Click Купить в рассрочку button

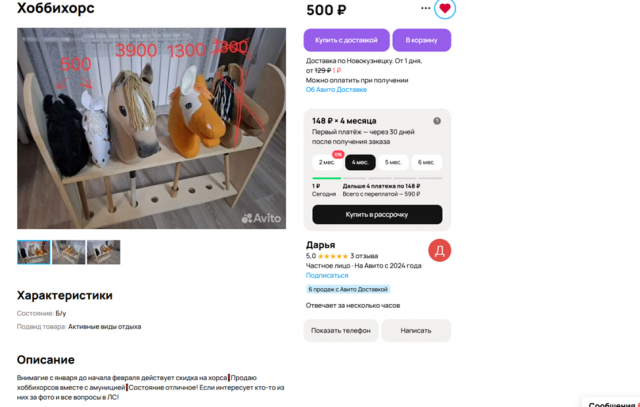[x=377, y=214]
